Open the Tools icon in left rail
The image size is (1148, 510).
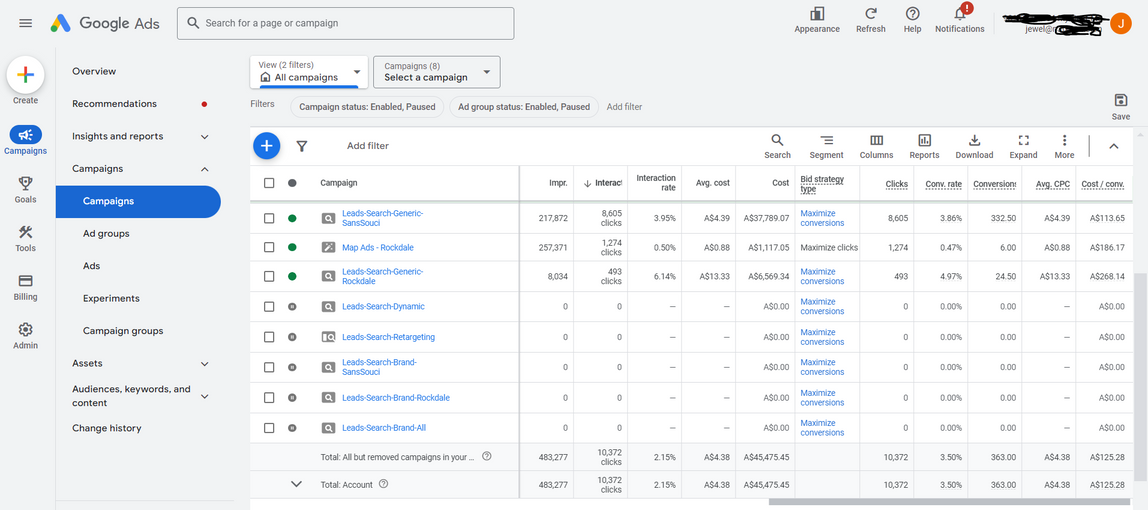26,232
